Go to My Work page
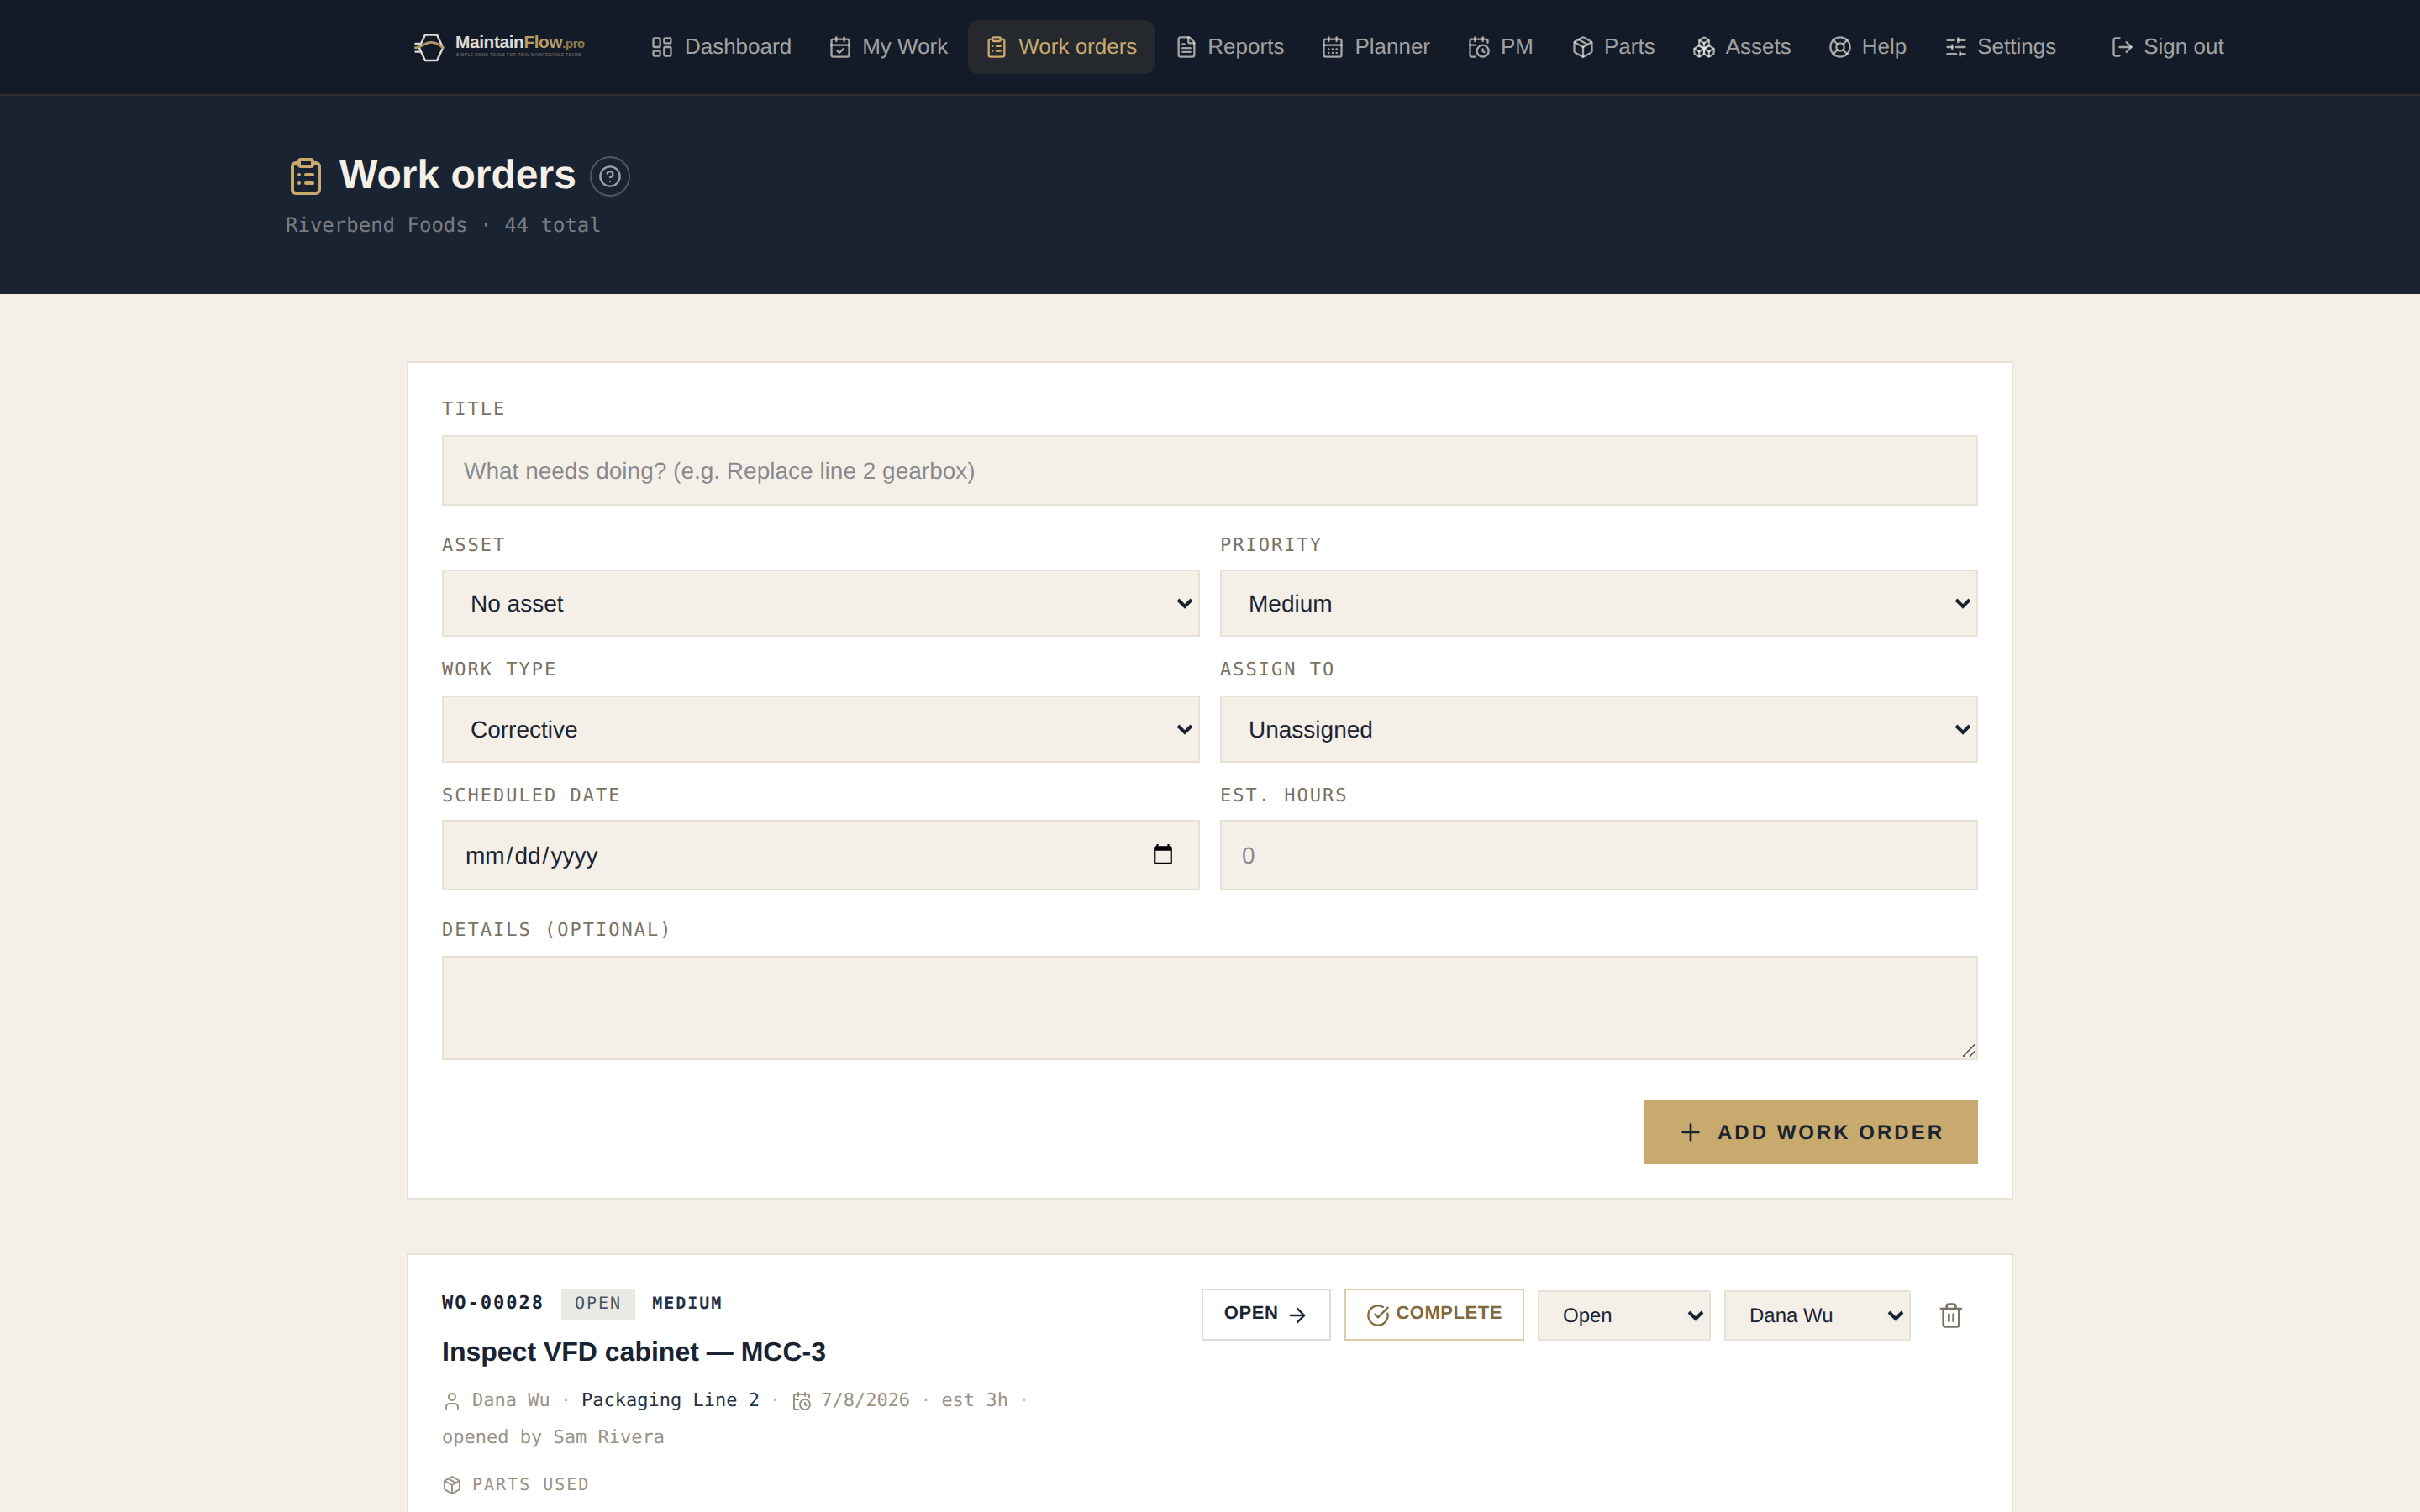The height and width of the screenshot is (1512, 2420). [888, 47]
